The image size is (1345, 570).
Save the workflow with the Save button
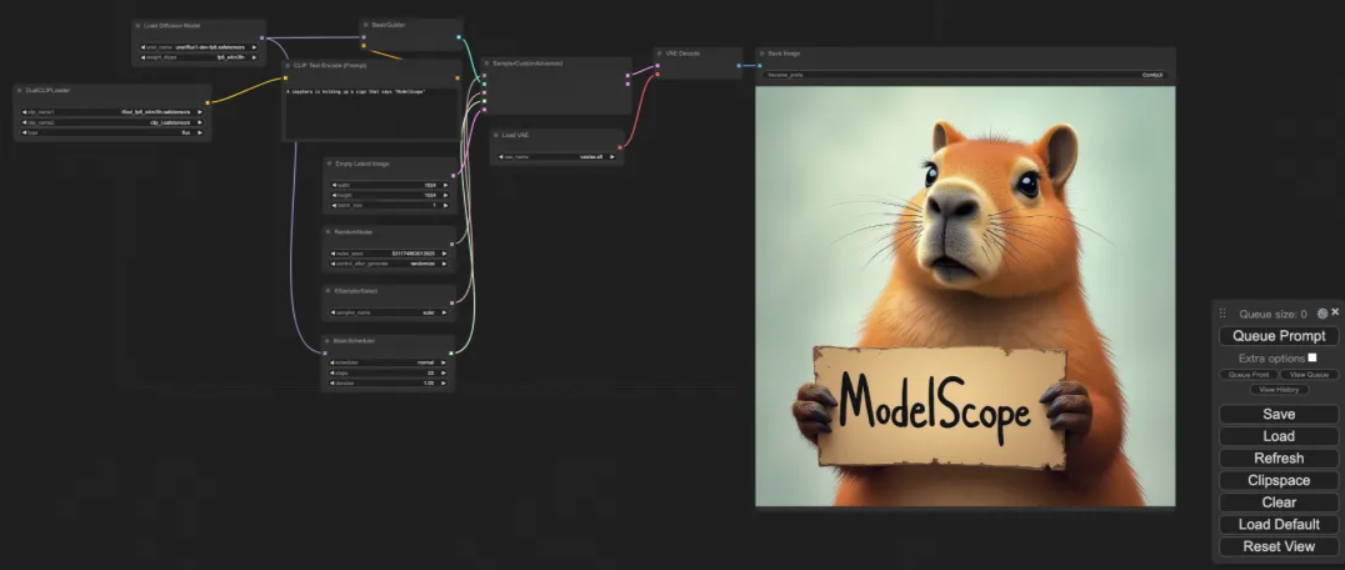coord(1279,414)
